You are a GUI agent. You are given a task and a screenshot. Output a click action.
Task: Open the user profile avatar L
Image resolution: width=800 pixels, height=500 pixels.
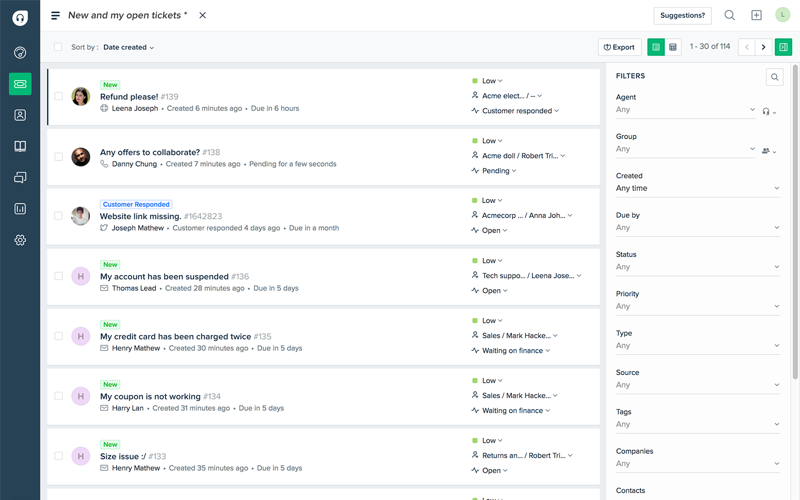pyautogui.click(x=782, y=15)
